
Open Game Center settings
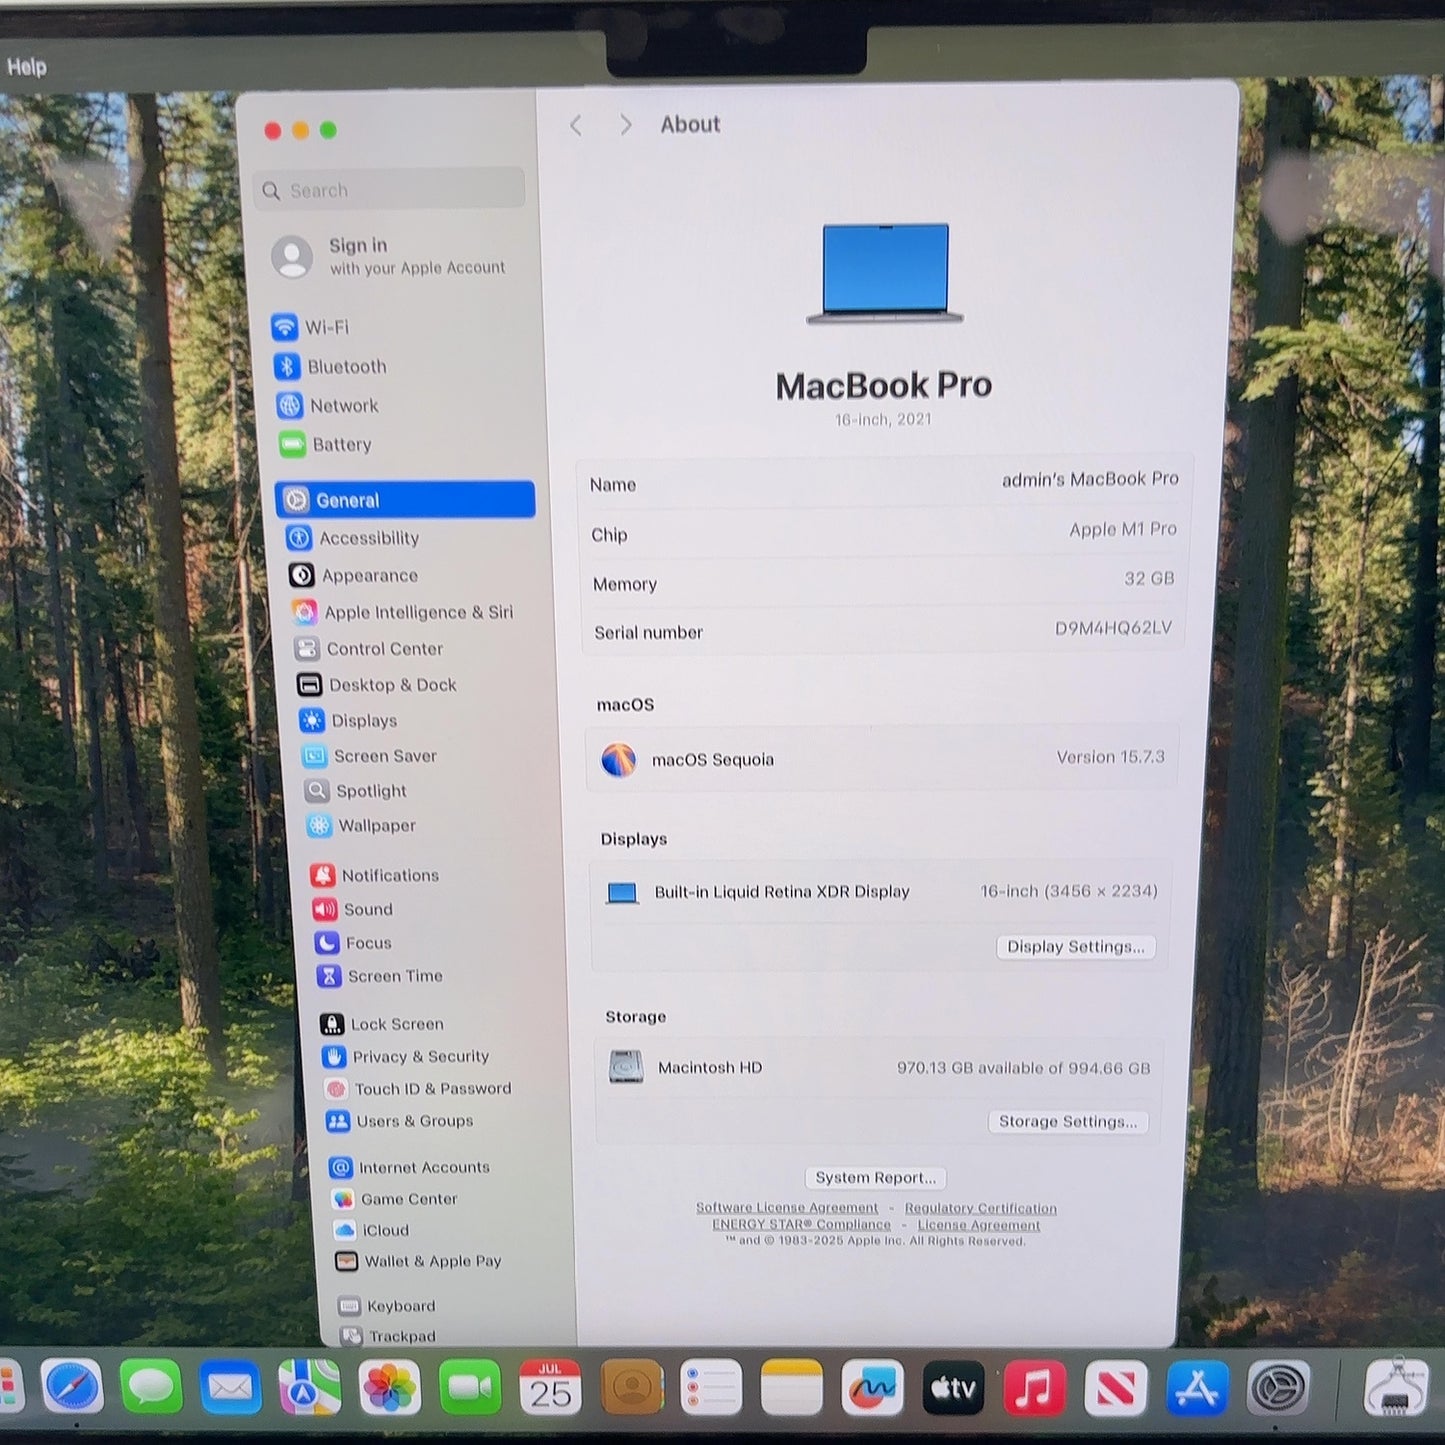[x=395, y=1199]
